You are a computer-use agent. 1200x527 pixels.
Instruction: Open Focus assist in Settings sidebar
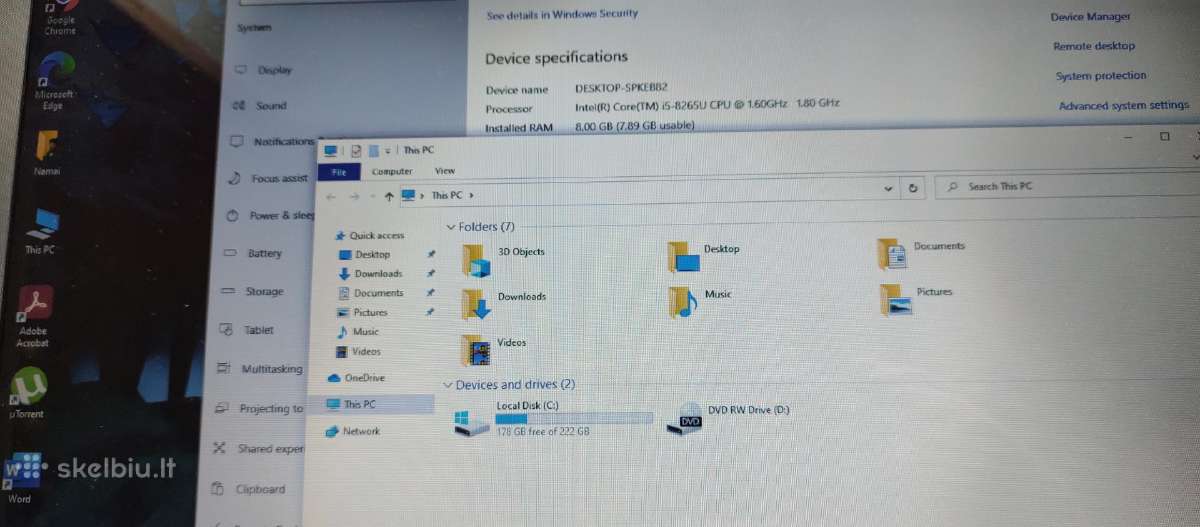(x=268, y=179)
